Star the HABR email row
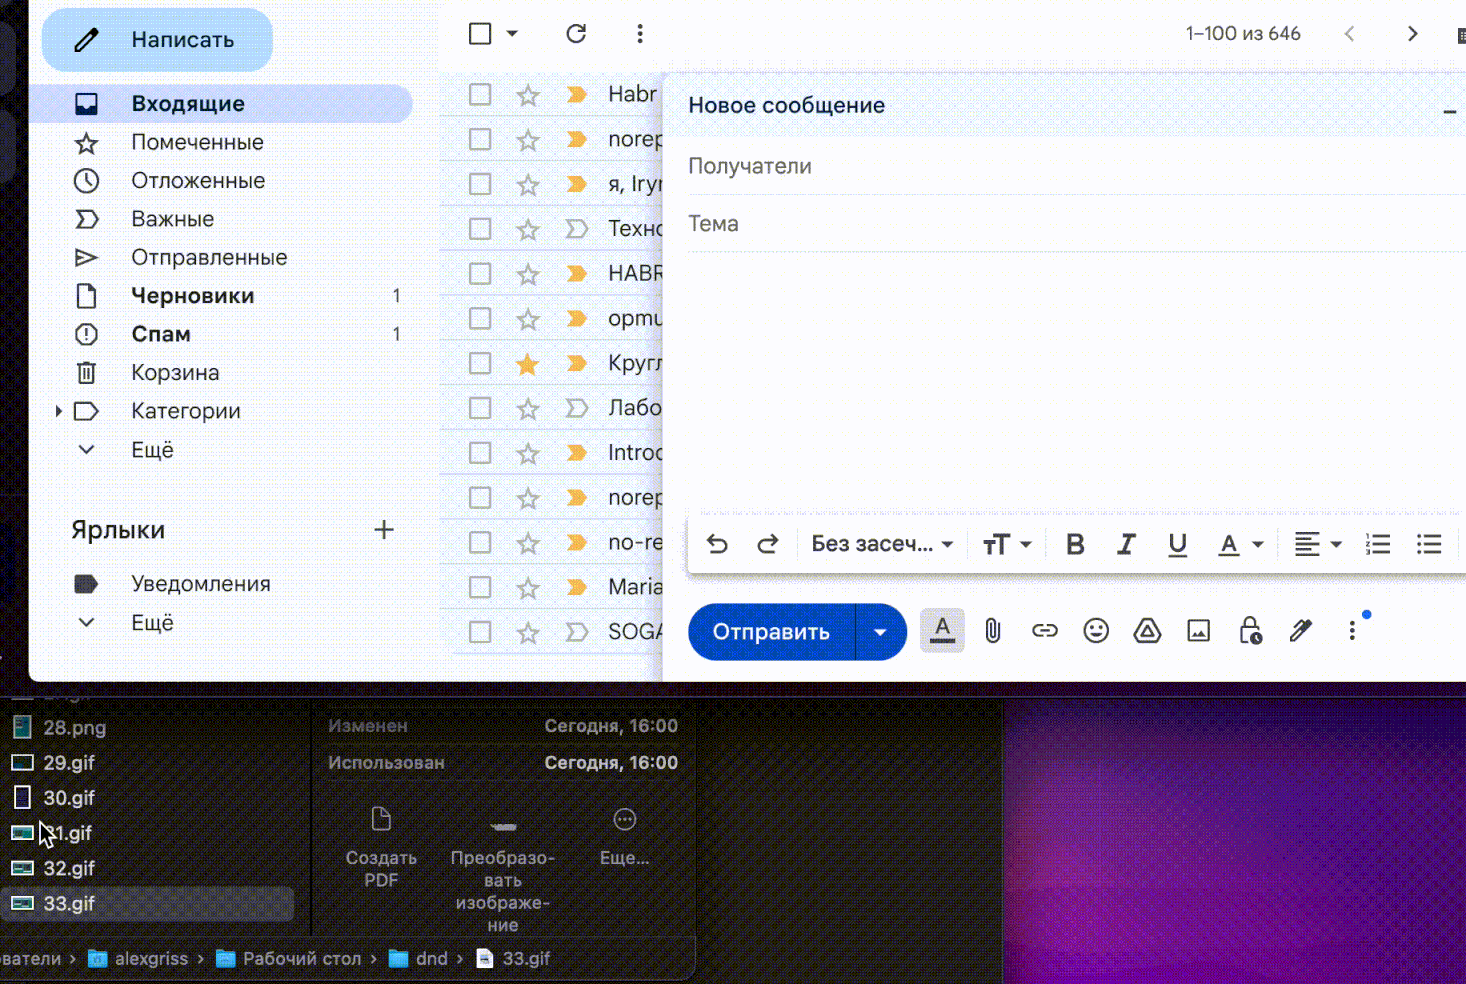1466x984 pixels. click(528, 274)
